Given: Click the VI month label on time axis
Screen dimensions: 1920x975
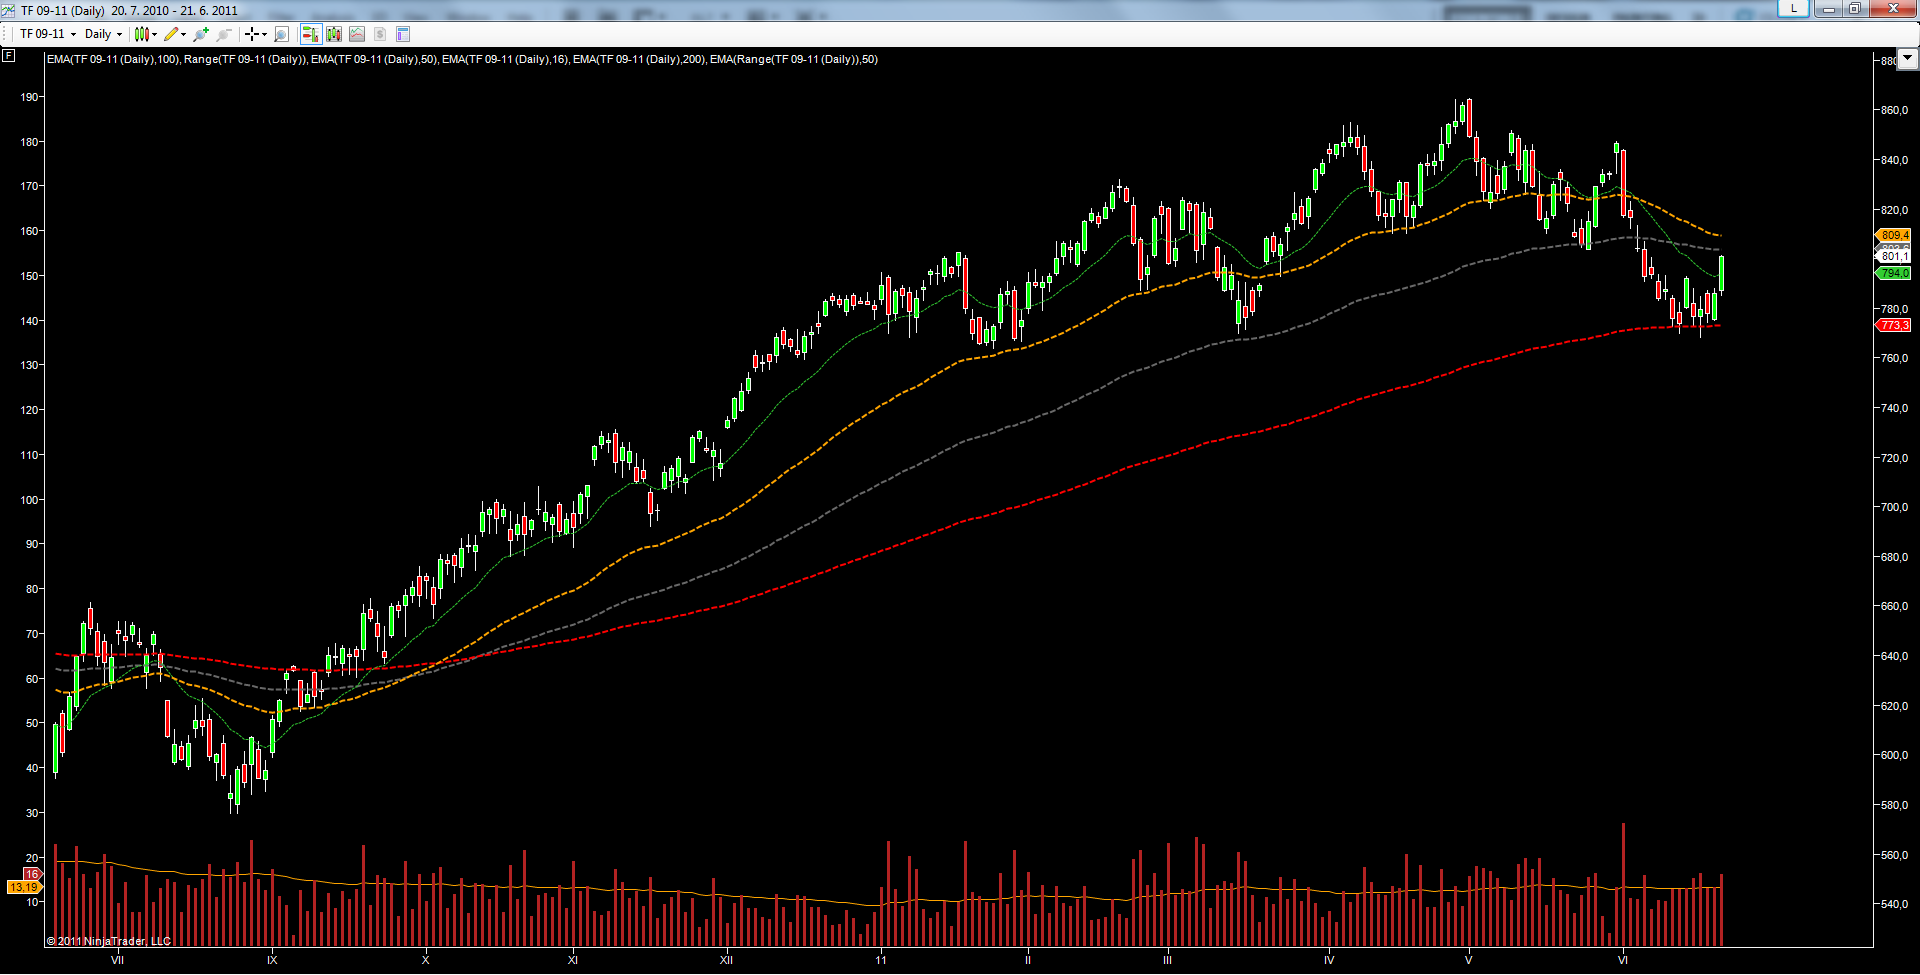Looking at the screenshot, I should [1622, 960].
